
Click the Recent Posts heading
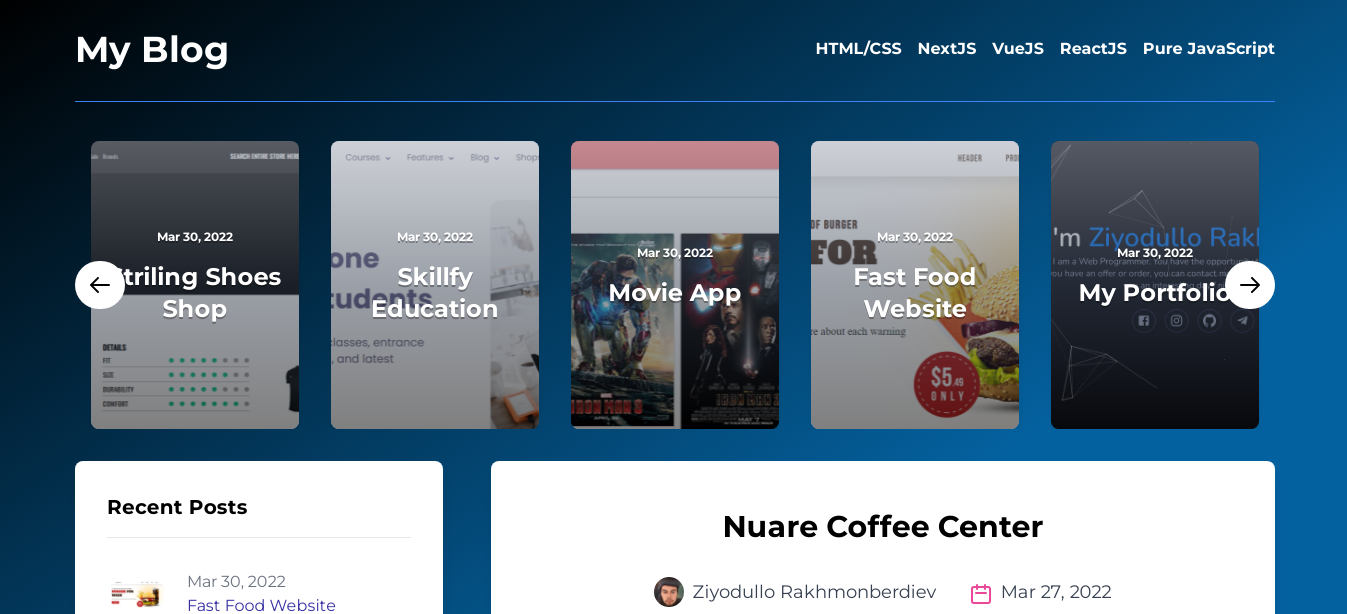[177, 507]
